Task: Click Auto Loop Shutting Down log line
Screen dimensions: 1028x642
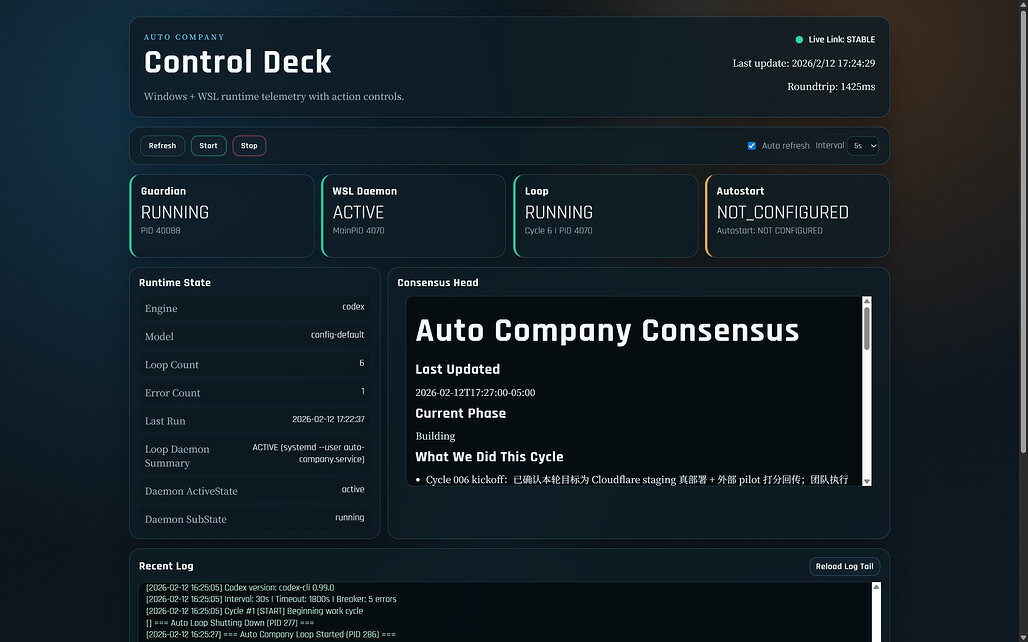Action: [x=230, y=623]
